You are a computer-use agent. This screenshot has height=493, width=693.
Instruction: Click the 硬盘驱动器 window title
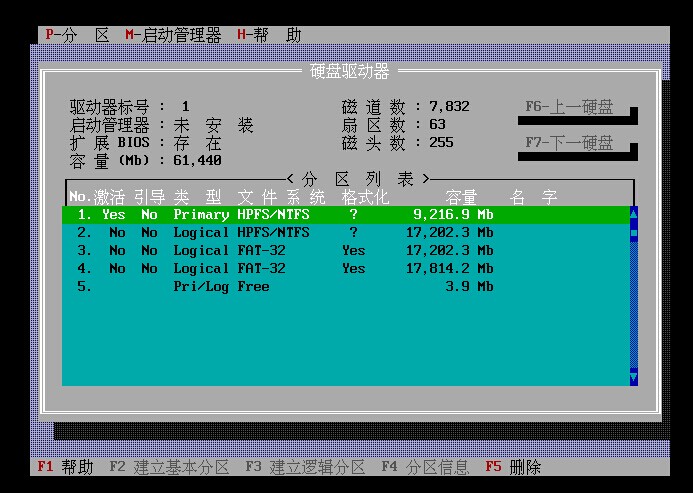click(x=349, y=71)
